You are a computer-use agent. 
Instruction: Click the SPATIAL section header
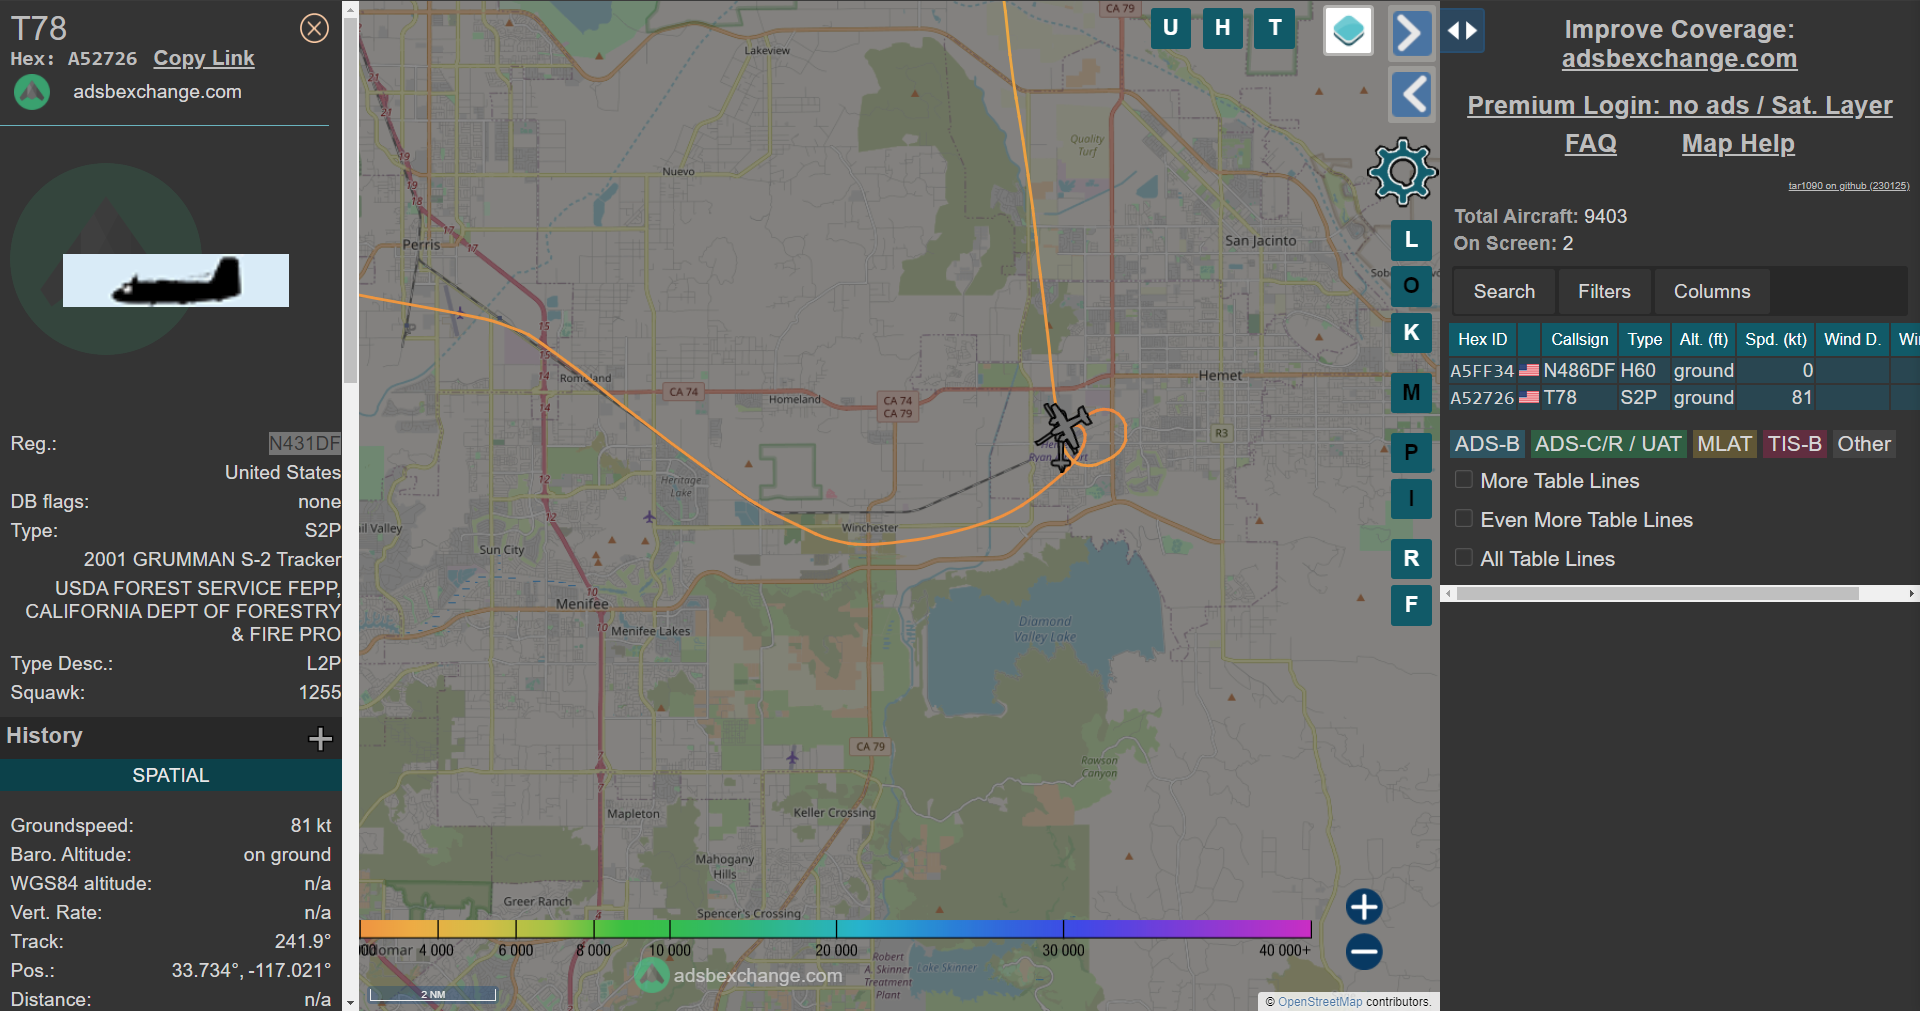coord(171,776)
